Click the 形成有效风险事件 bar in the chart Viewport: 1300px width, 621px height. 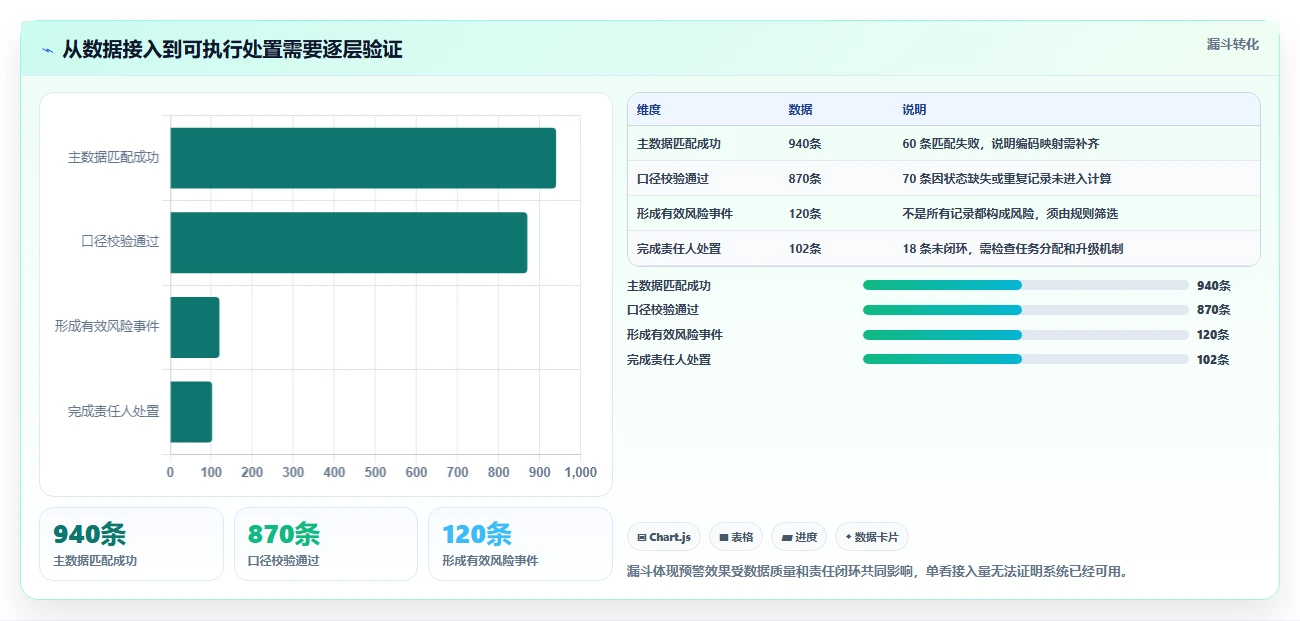tap(194, 327)
